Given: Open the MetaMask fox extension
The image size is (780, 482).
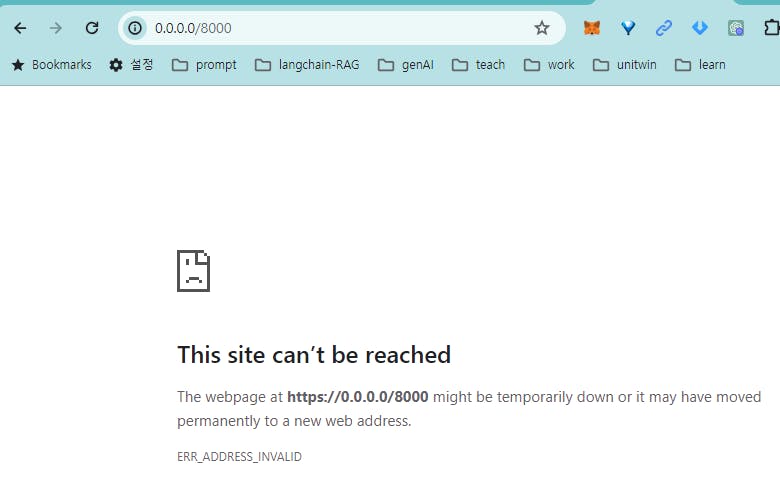Looking at the screenshot, I should 592,28.
